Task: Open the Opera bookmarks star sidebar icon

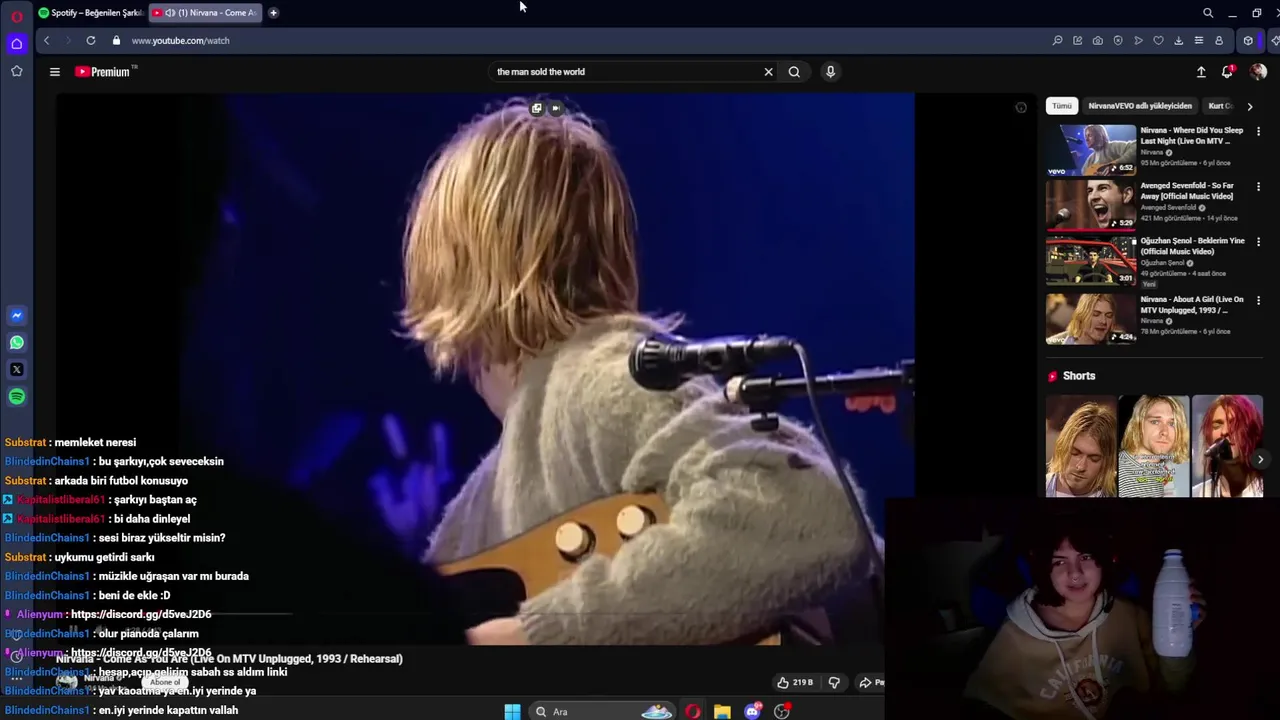Action: click(x=17, y=71)
